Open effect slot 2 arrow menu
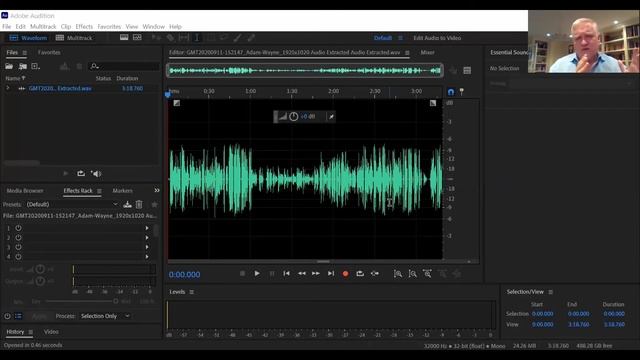 147,238
